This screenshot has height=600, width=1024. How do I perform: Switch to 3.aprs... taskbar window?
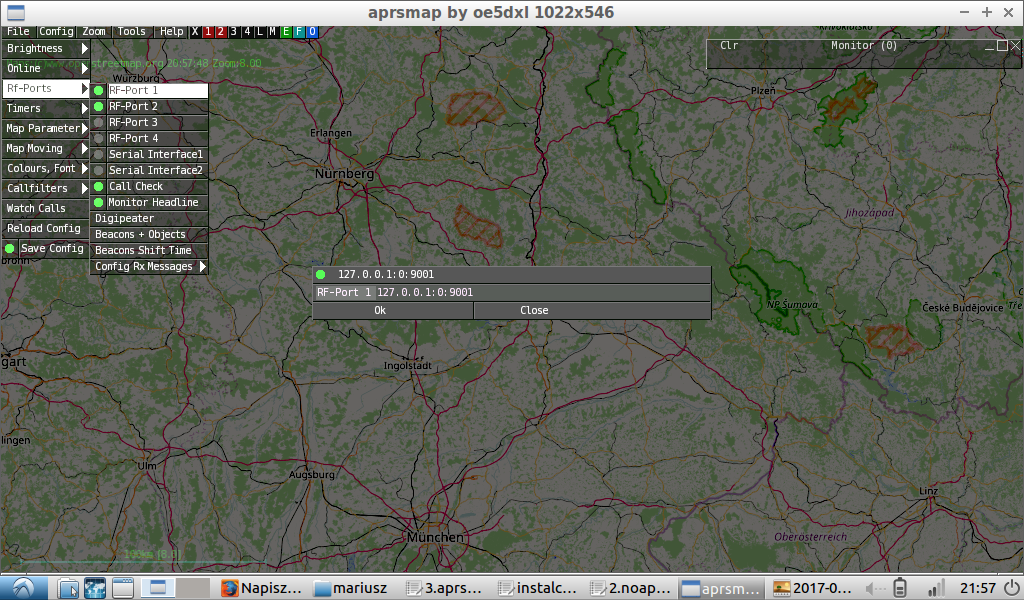tap(445, 588)
